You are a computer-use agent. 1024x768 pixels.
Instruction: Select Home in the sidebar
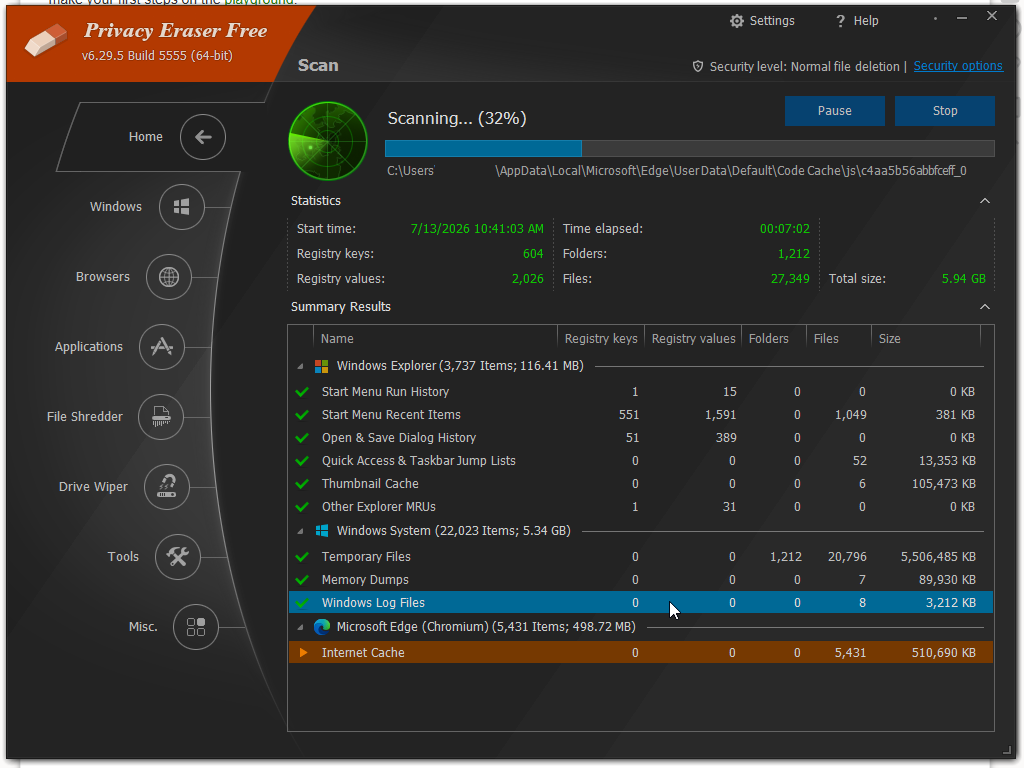pos(146,137)
